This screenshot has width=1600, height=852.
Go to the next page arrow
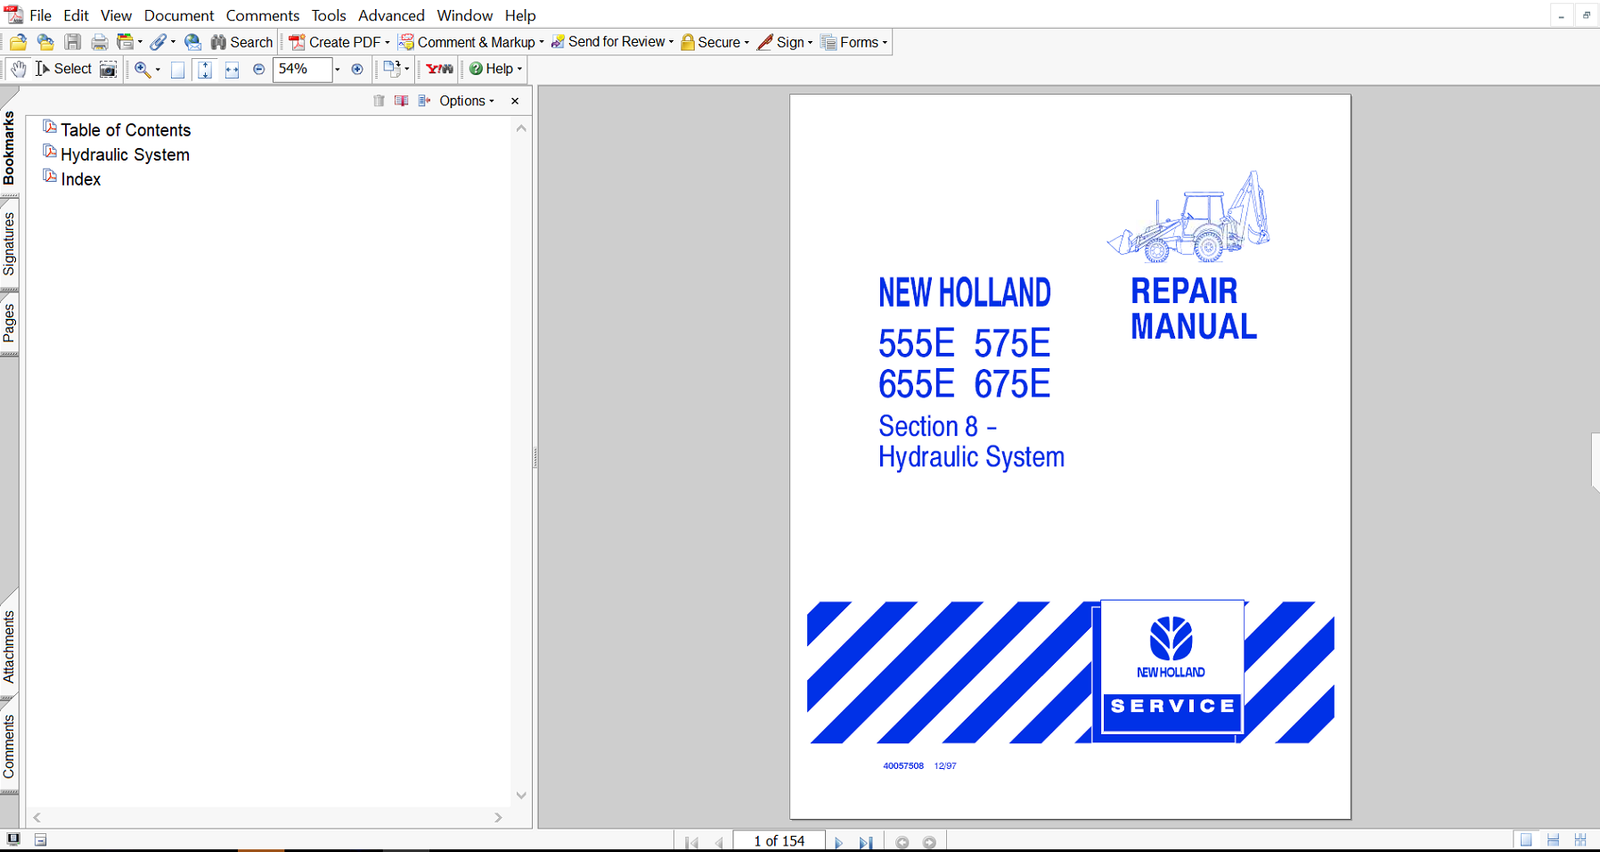click(x=838, y=842)
